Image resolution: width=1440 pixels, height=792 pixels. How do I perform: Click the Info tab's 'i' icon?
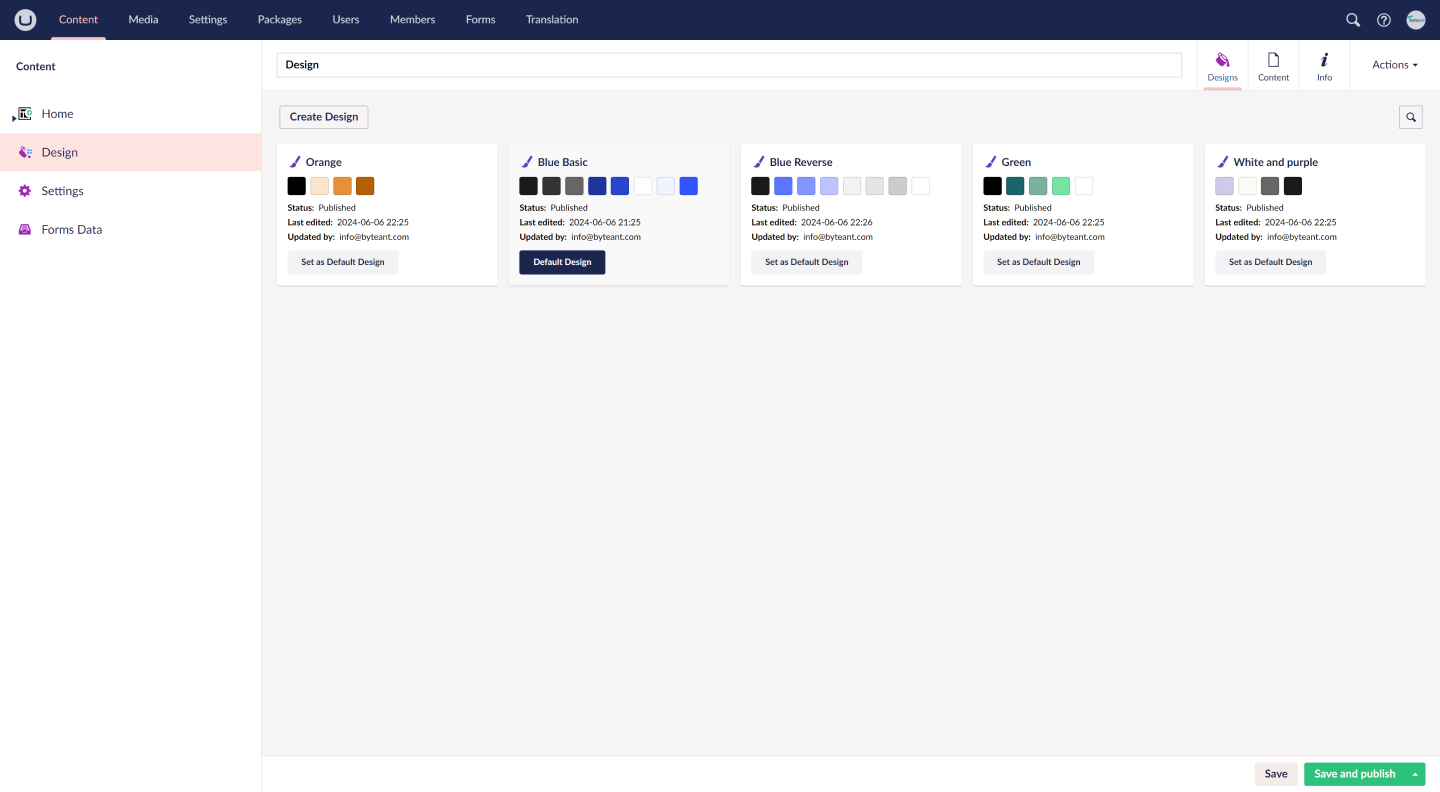point(1324,58)
